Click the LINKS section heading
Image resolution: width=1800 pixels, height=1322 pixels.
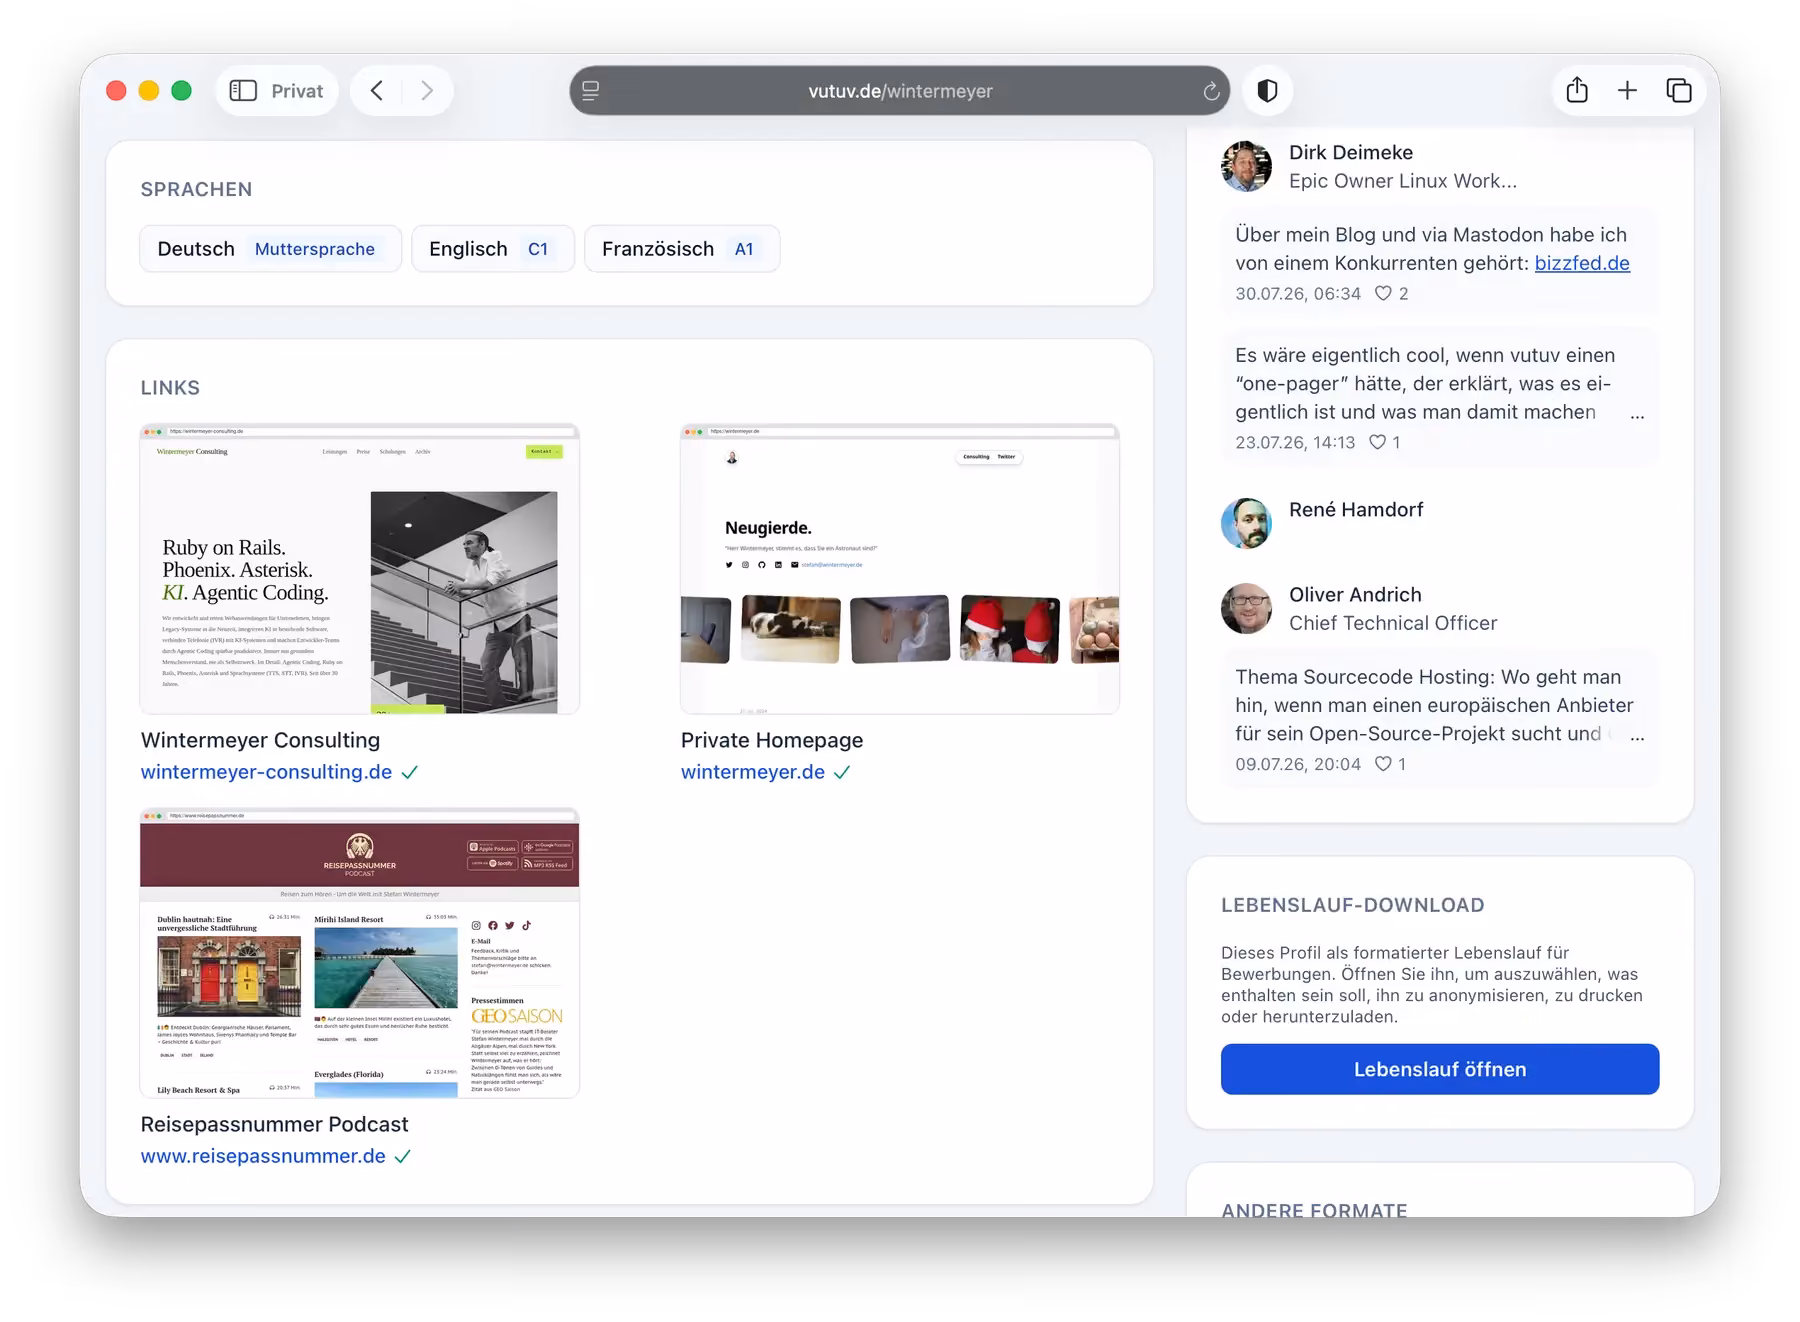click(170, 387)
